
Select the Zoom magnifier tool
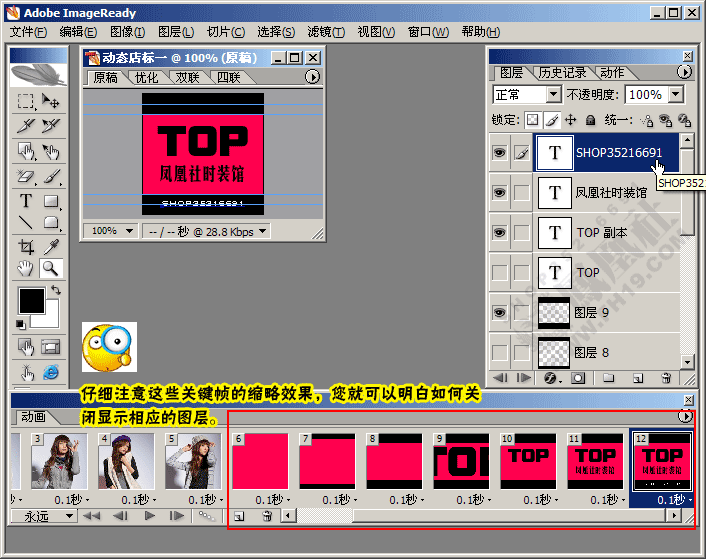(51, 269)
